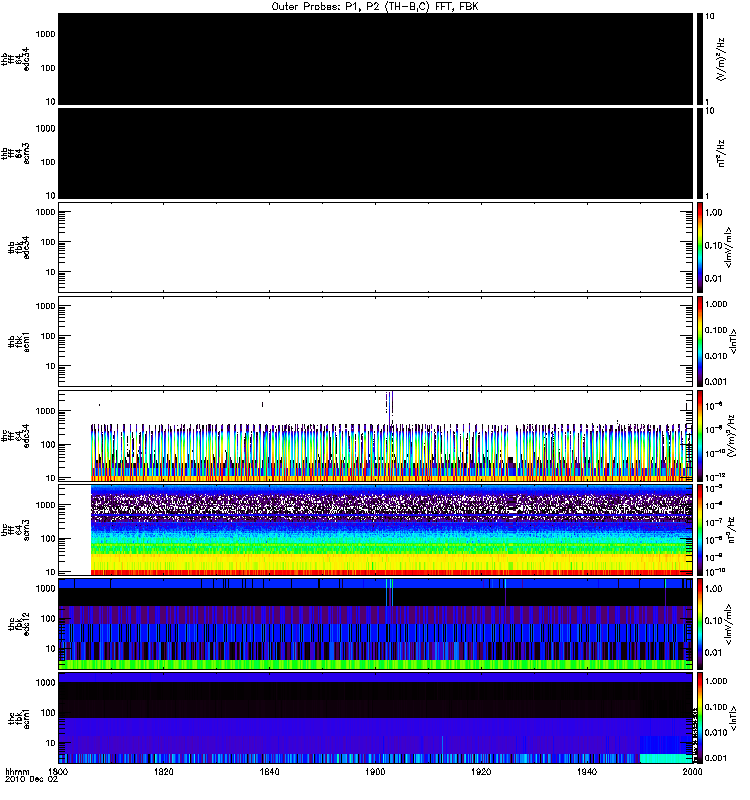Click the "thc fff 64 edc34" y-axis label
Screen dimensions: 750x800
point(15,436)
